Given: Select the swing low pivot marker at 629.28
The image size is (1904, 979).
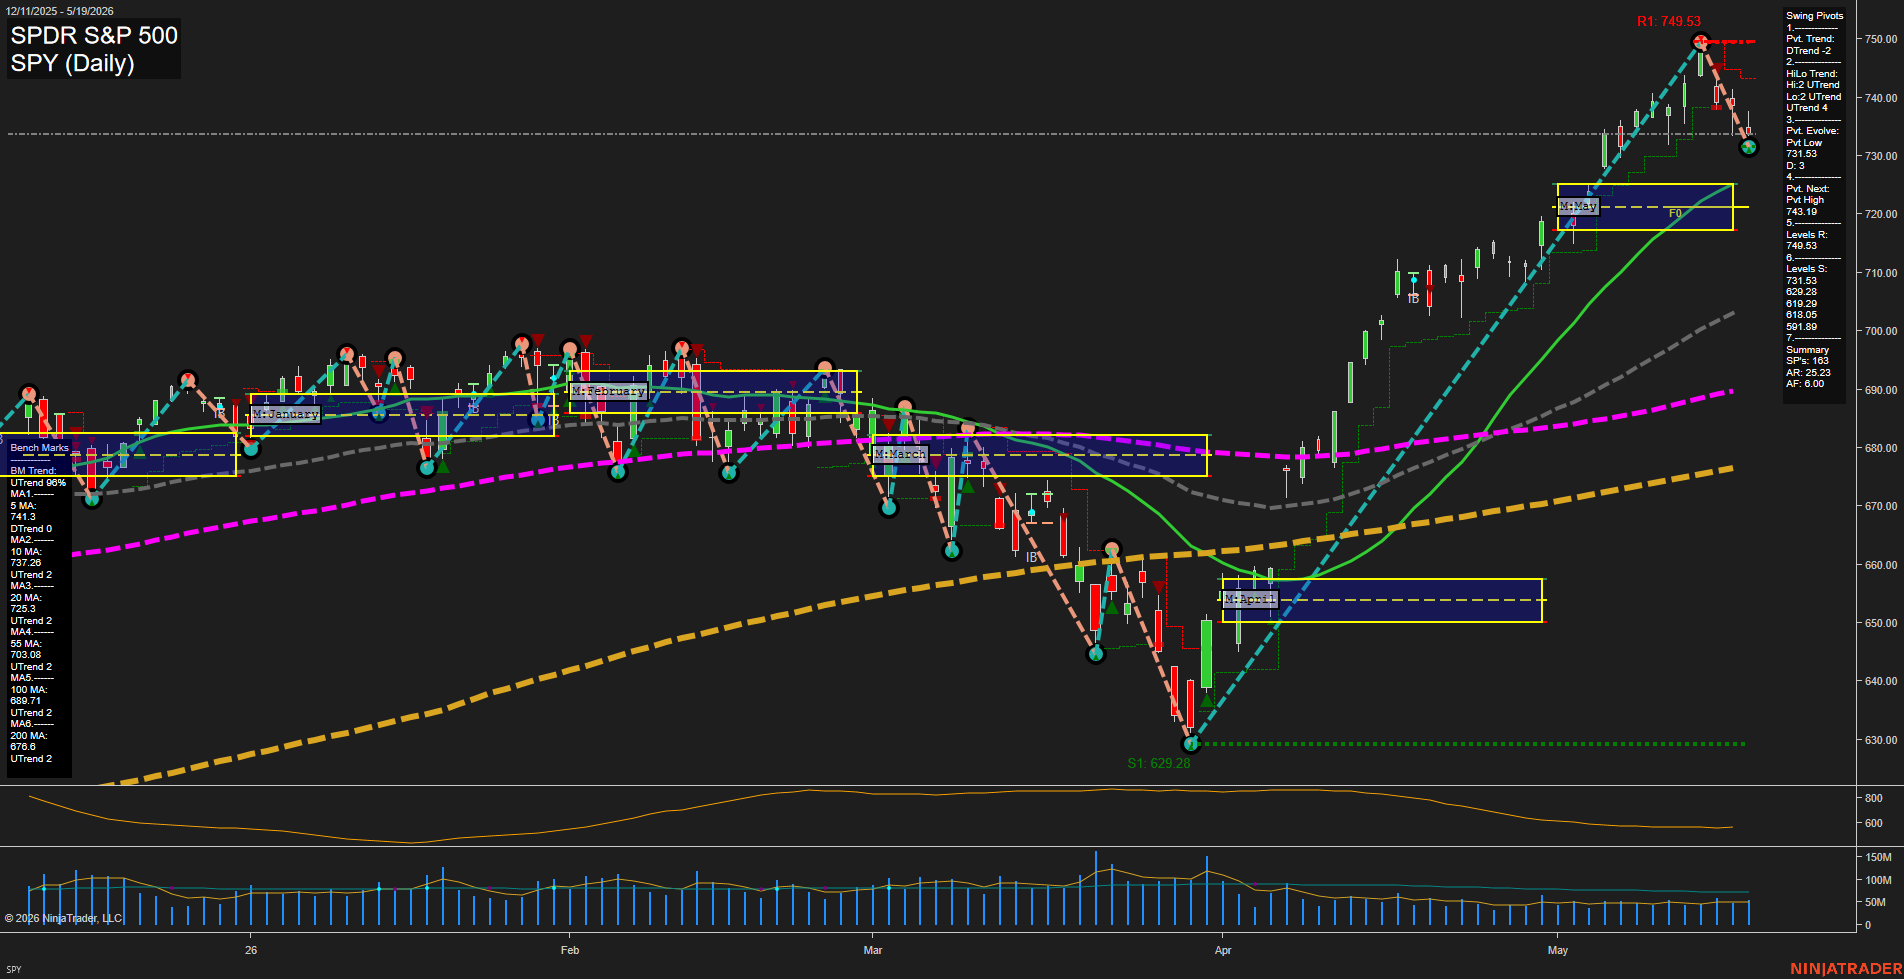Looking at the screenshot, I should (x=1190, y=744).
